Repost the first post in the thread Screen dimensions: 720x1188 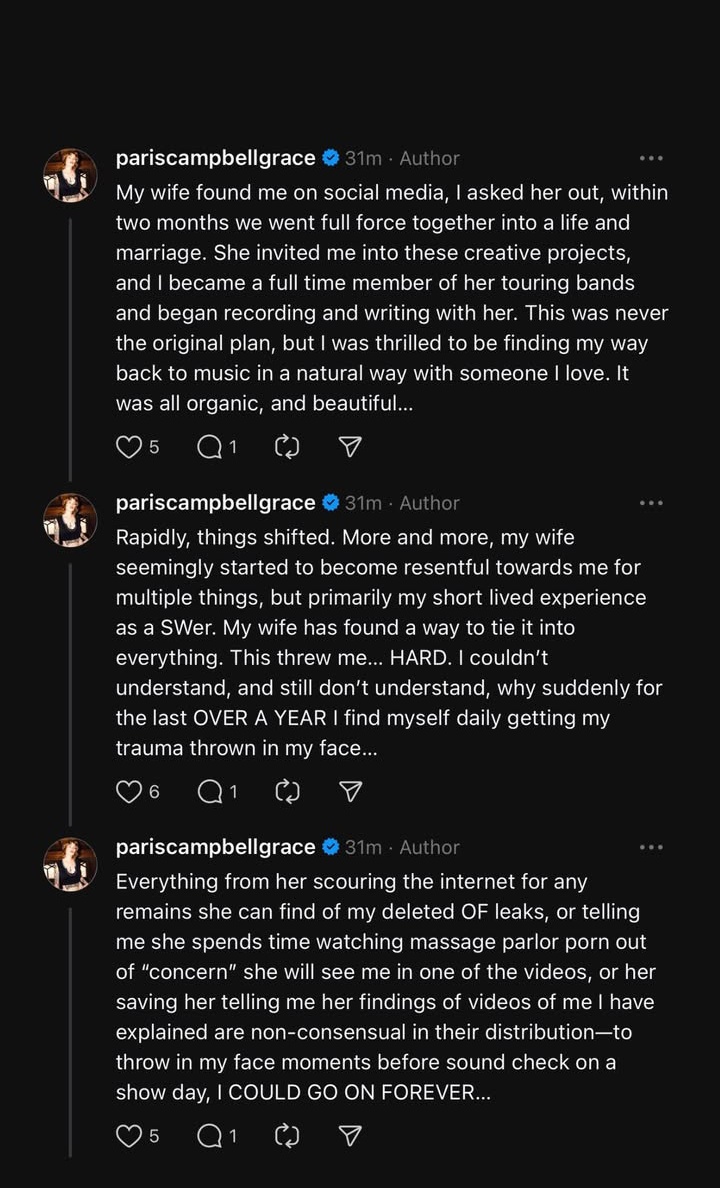point(288,448)
